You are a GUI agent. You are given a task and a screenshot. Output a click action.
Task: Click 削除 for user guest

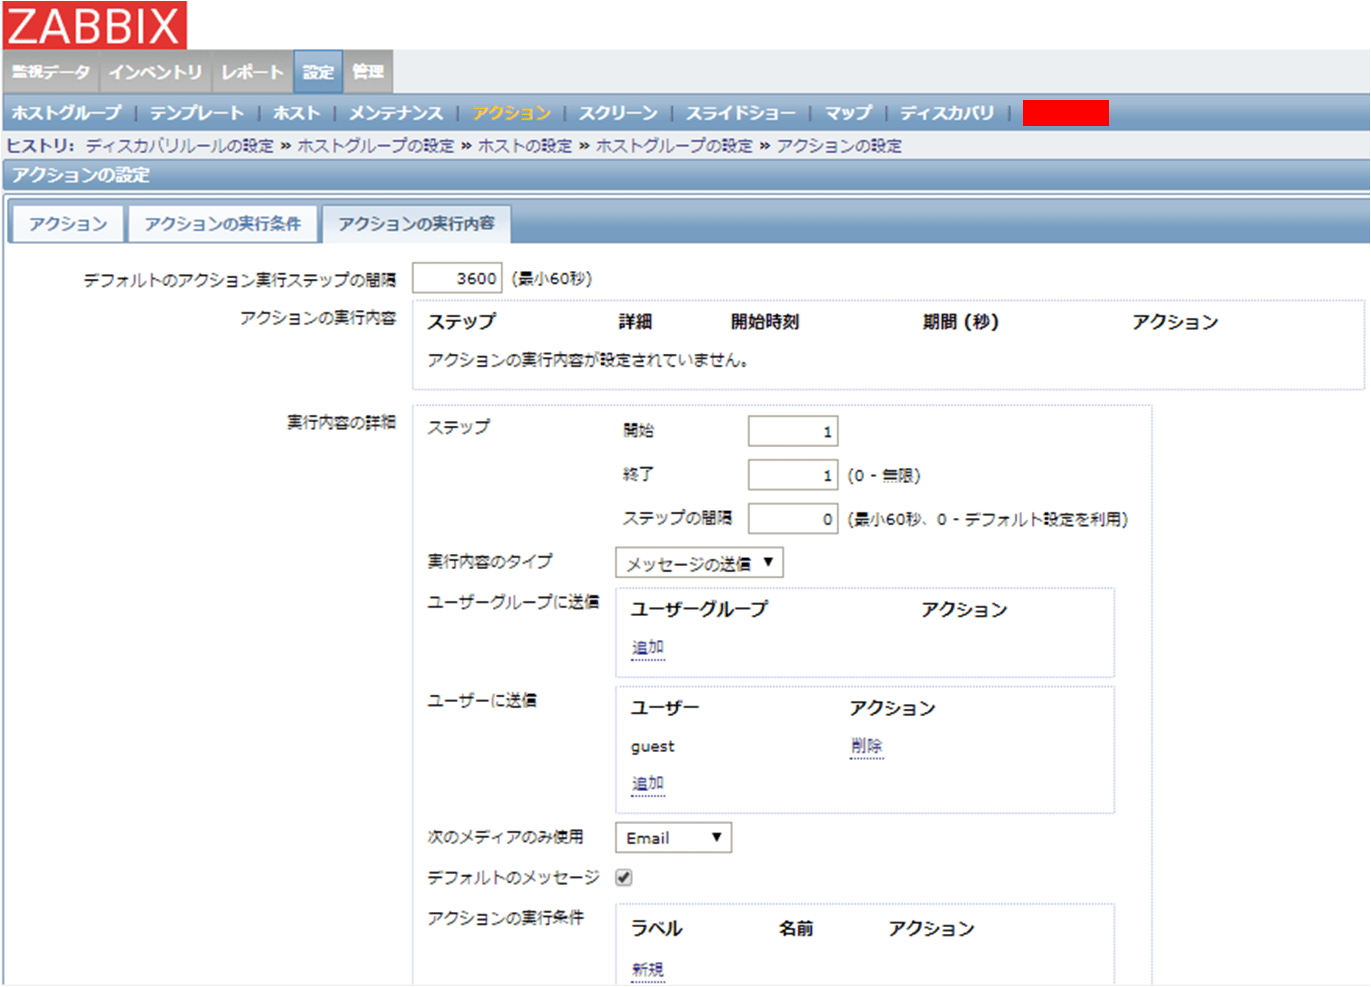point(867,746)
